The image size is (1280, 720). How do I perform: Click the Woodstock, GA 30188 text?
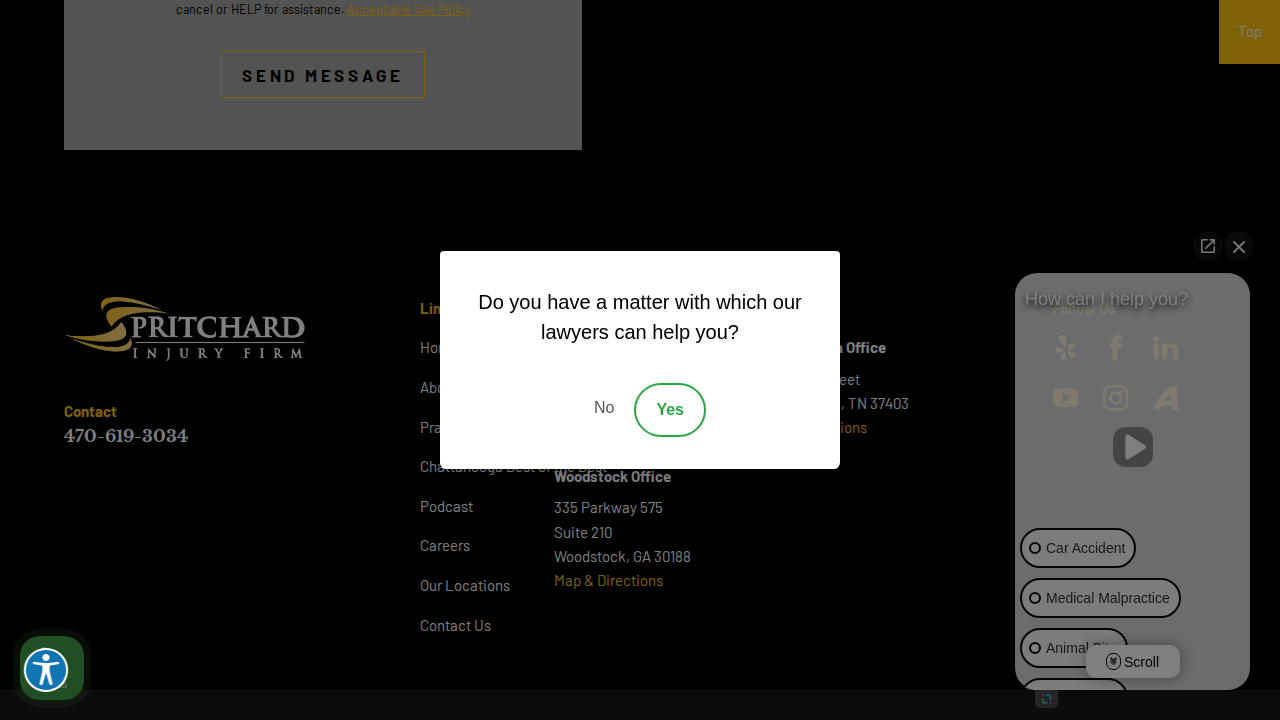click(622, 557)
